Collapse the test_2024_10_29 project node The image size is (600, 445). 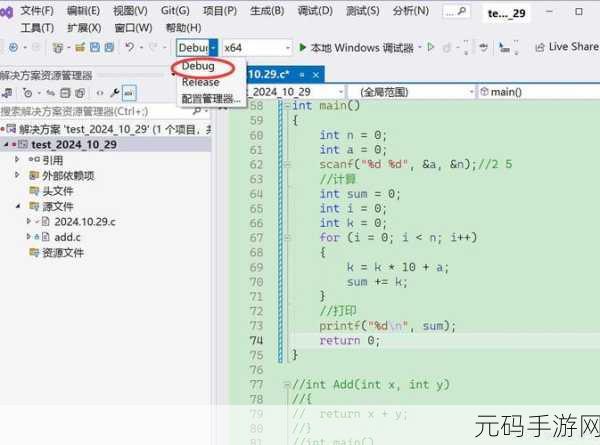(x=6, y=145)
